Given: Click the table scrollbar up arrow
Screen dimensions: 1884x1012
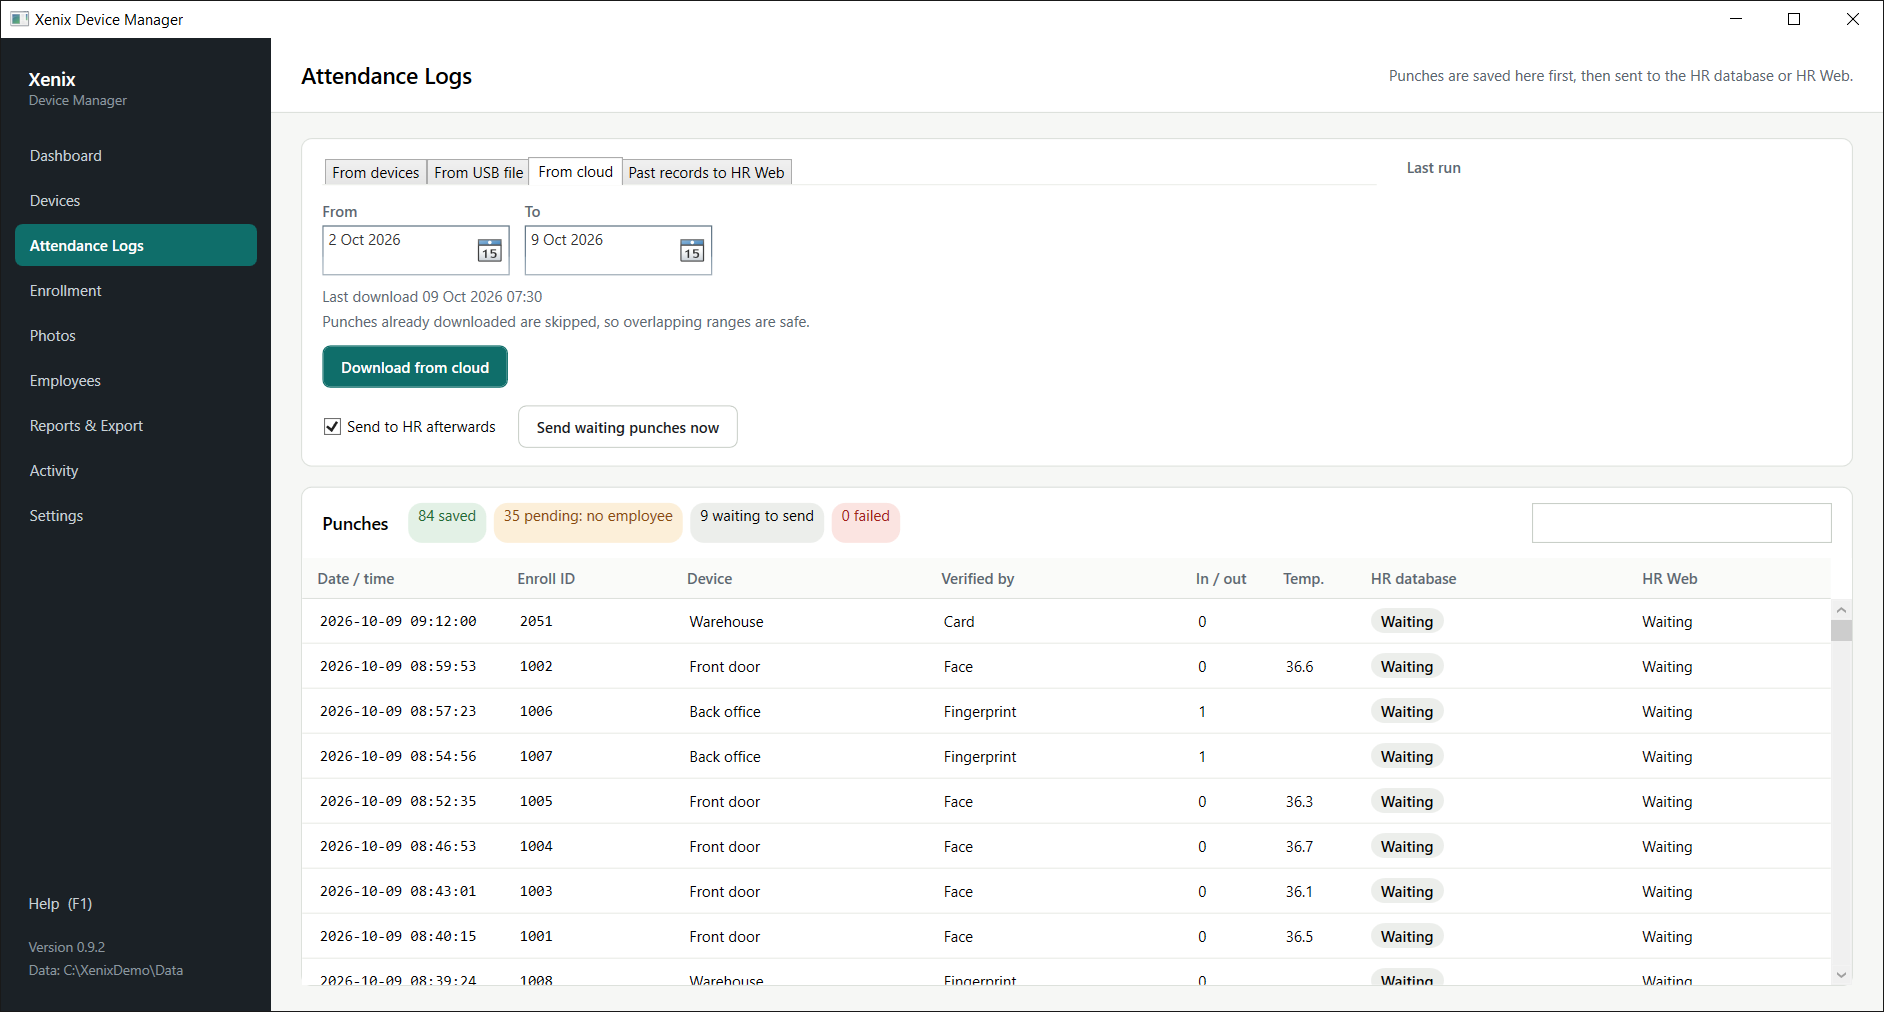Looking at the screenshot, I should tap(1841, 609).
